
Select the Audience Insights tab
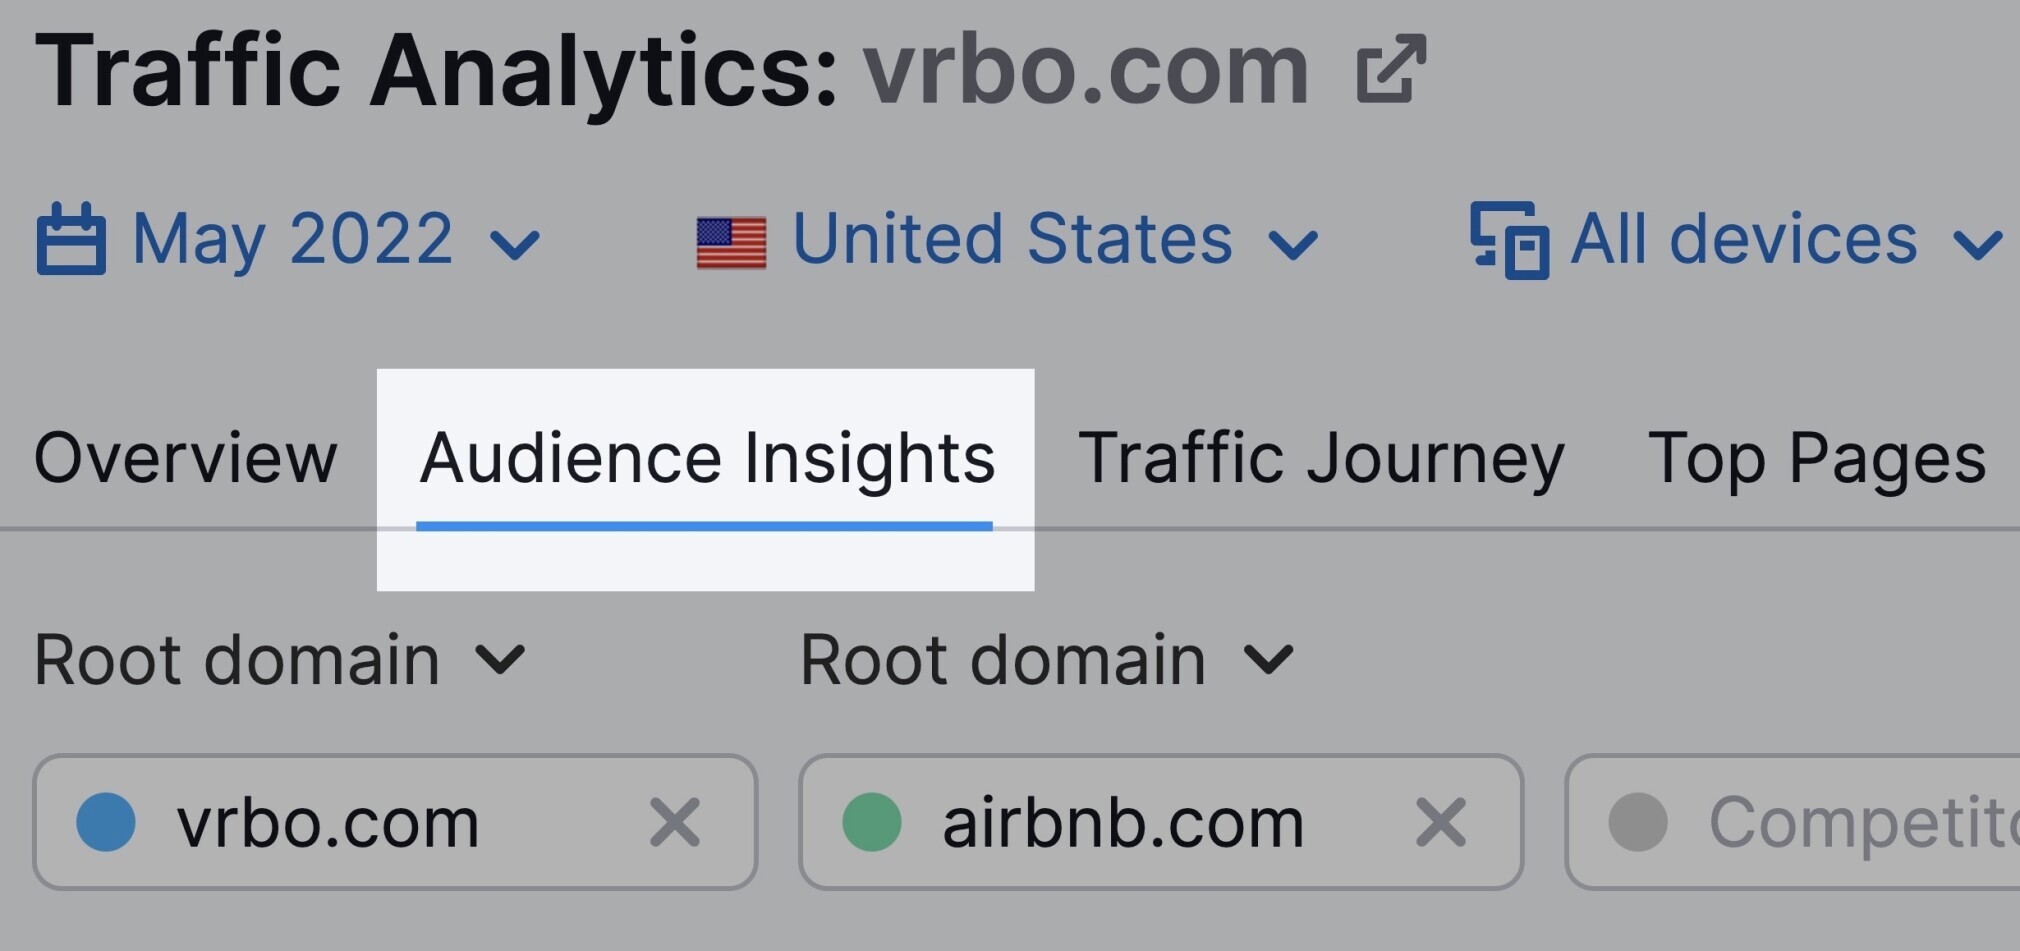[706, 460]
